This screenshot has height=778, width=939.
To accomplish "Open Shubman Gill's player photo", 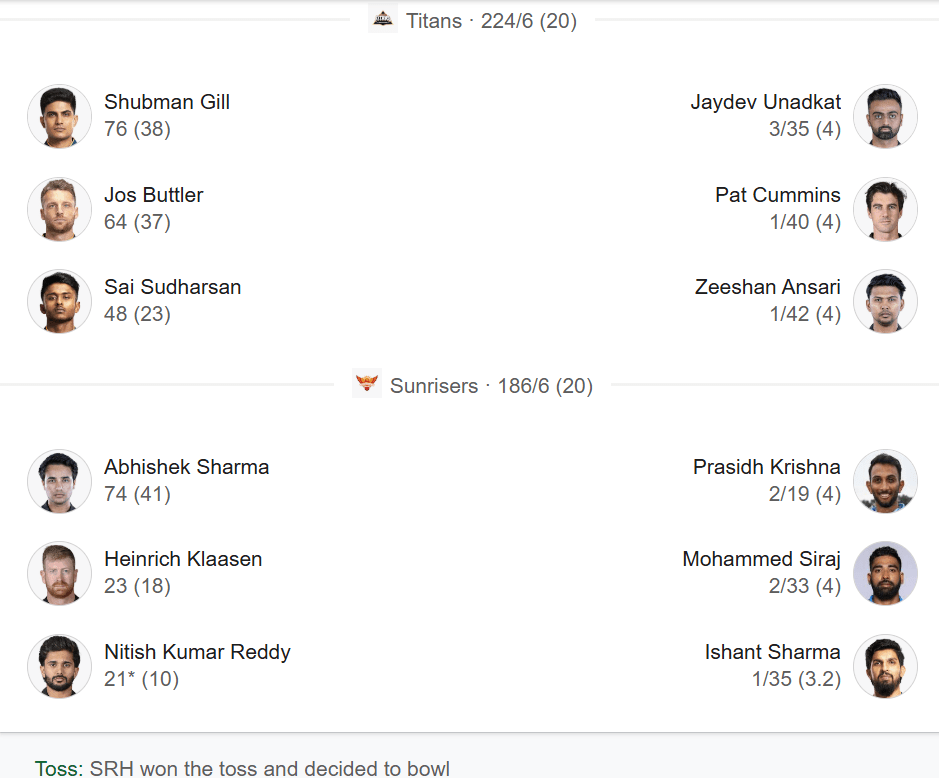I will coord(60,116).
